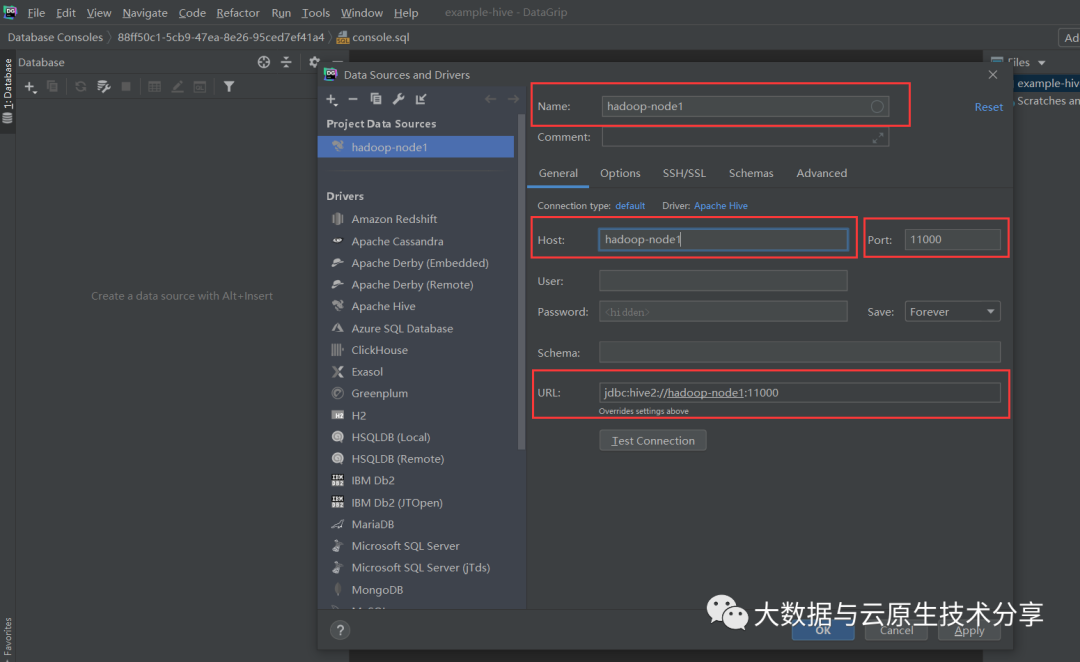
Task: Open the File menu
Action: tap(36, 12)
